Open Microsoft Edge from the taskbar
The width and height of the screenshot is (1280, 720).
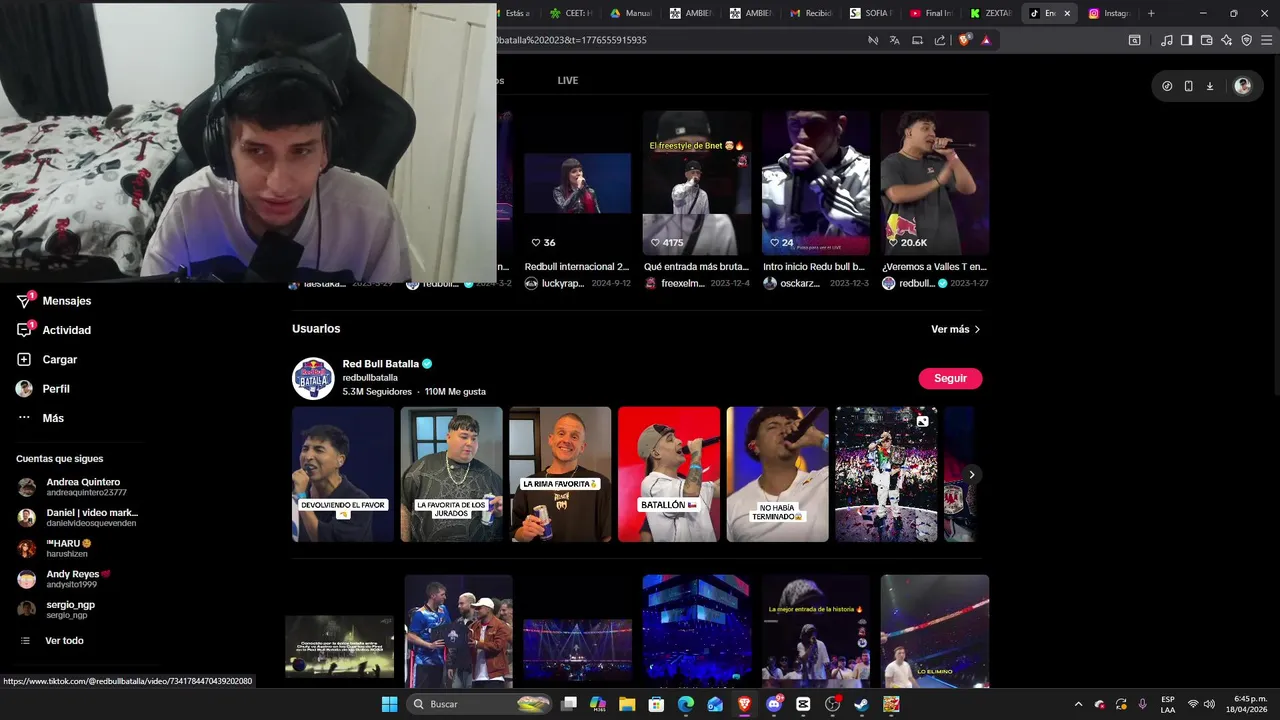(x=686, y=704)
